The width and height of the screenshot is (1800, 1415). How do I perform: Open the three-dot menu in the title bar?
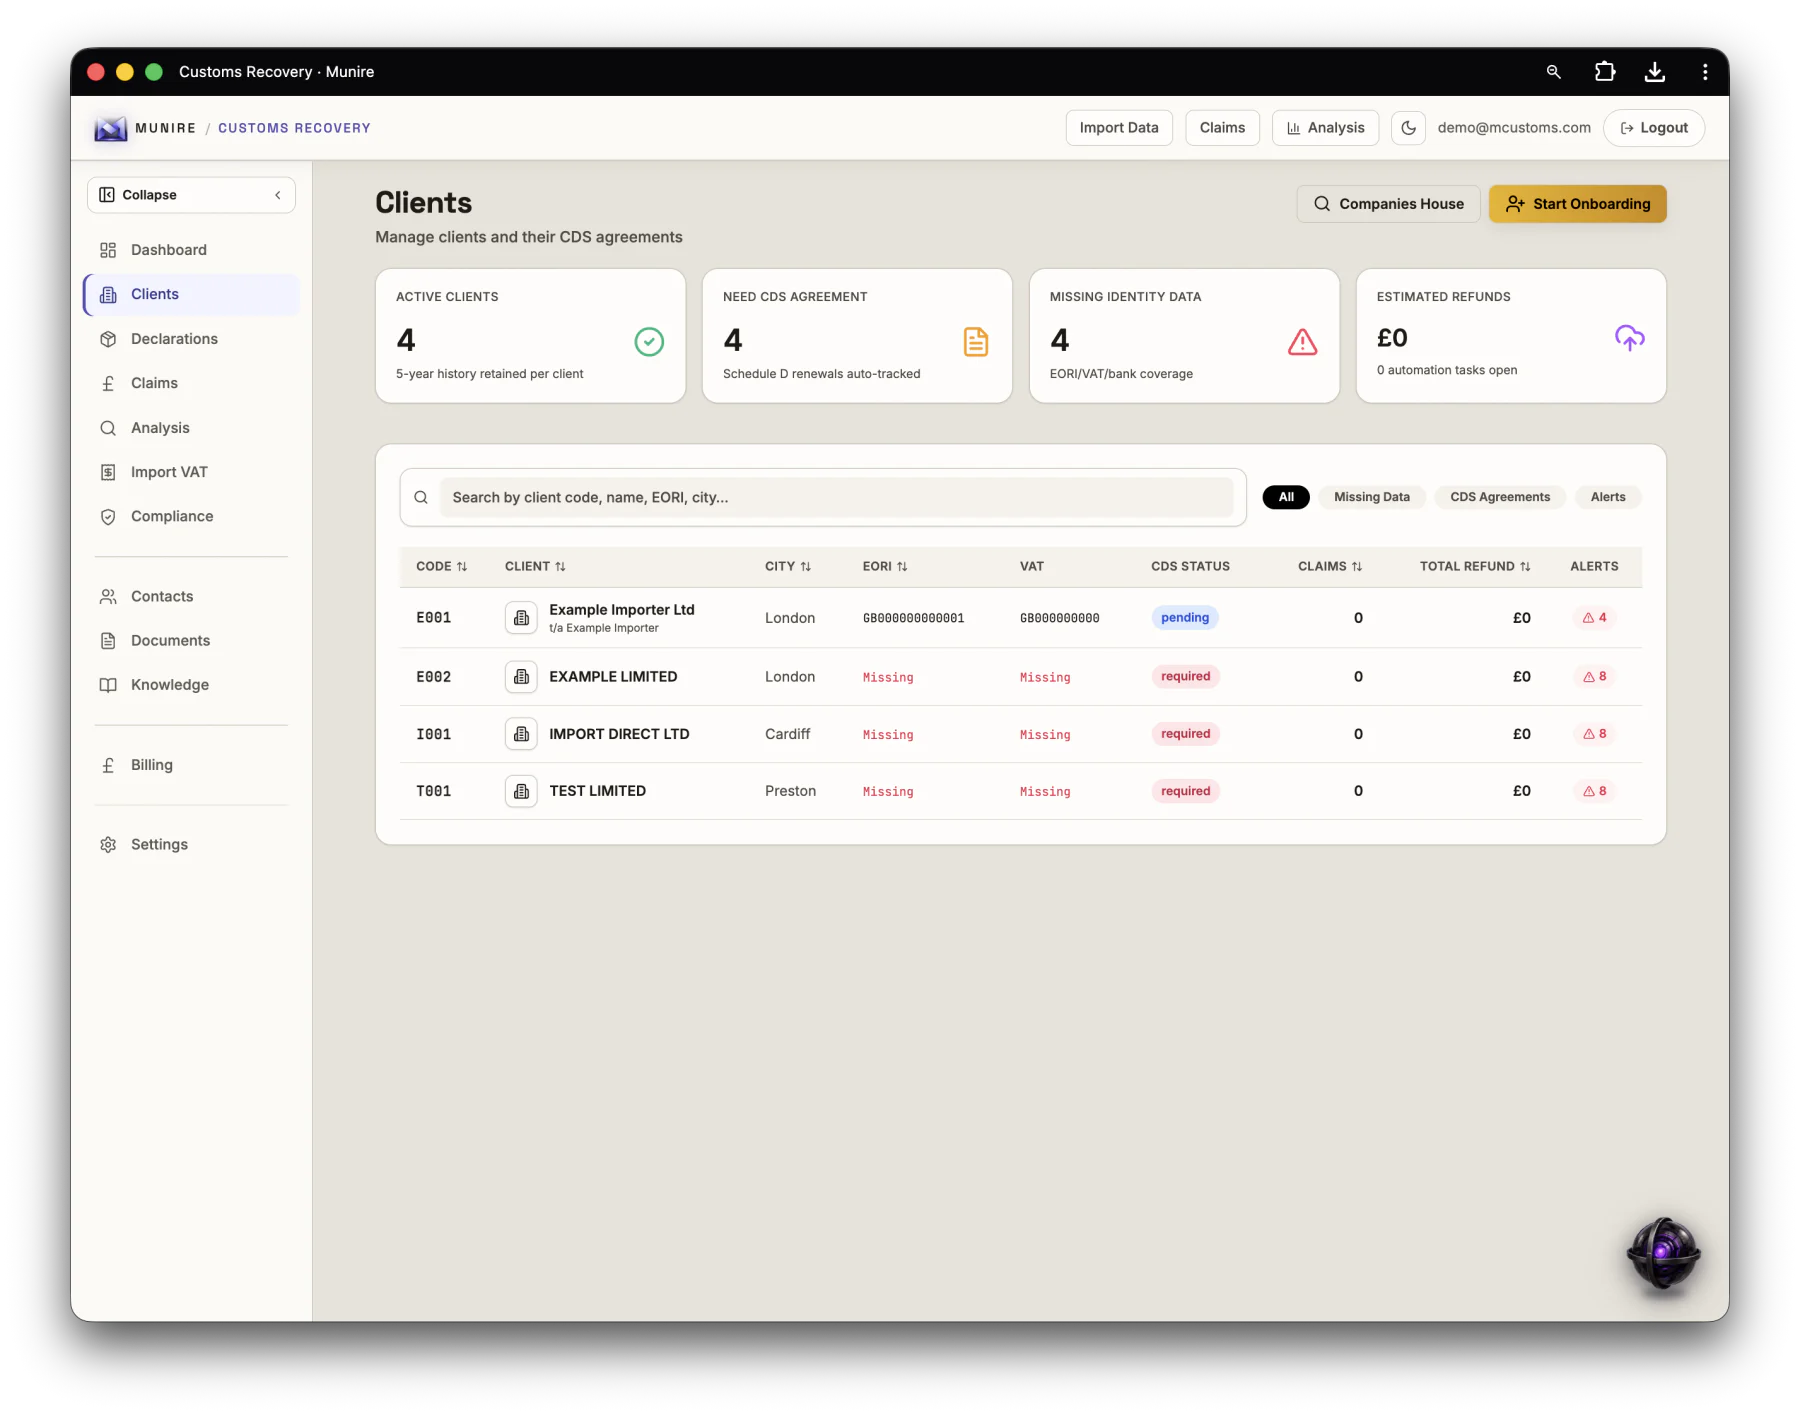1705,72
